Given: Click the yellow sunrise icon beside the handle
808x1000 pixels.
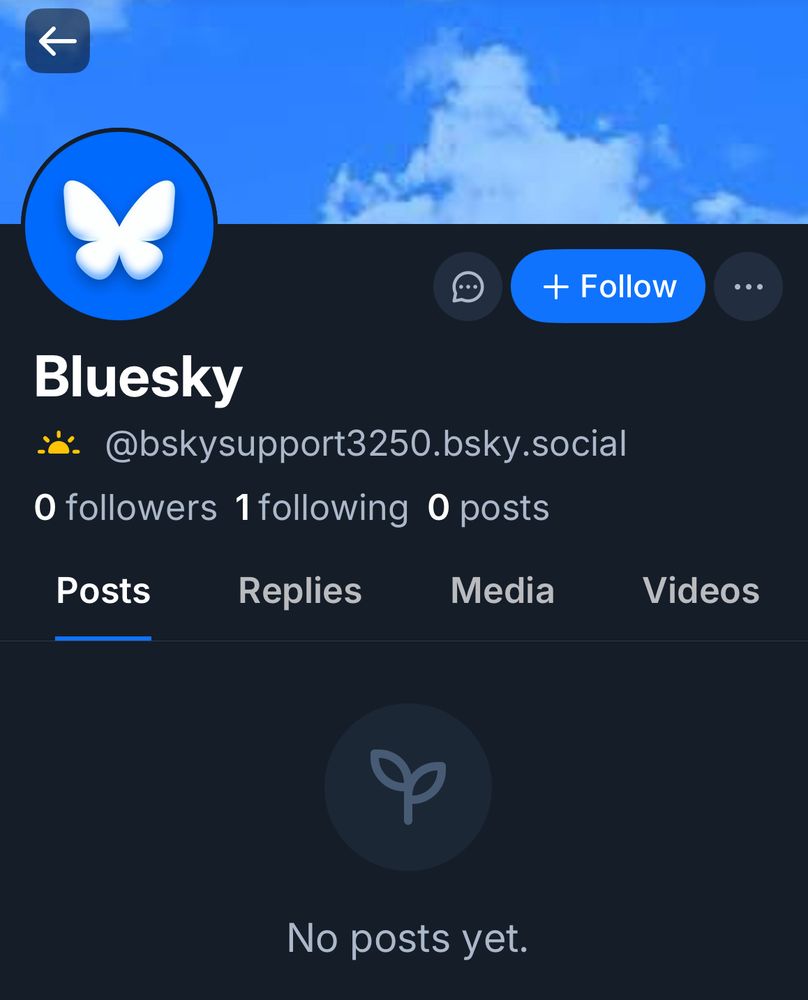Looking at the screenshot, I should click(x=59, y=444).
